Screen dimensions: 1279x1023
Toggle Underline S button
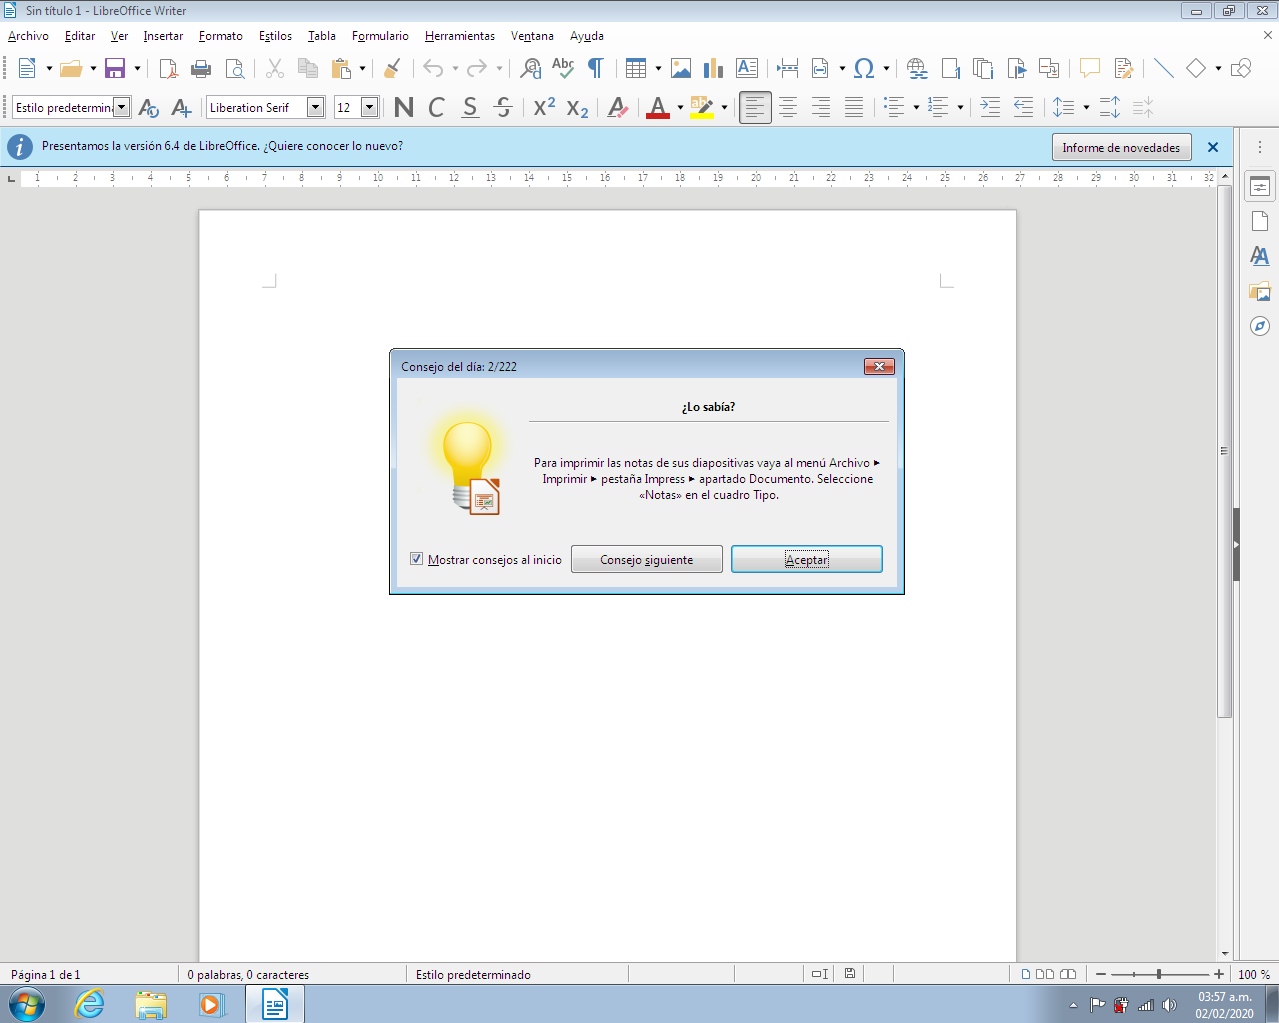470,107
